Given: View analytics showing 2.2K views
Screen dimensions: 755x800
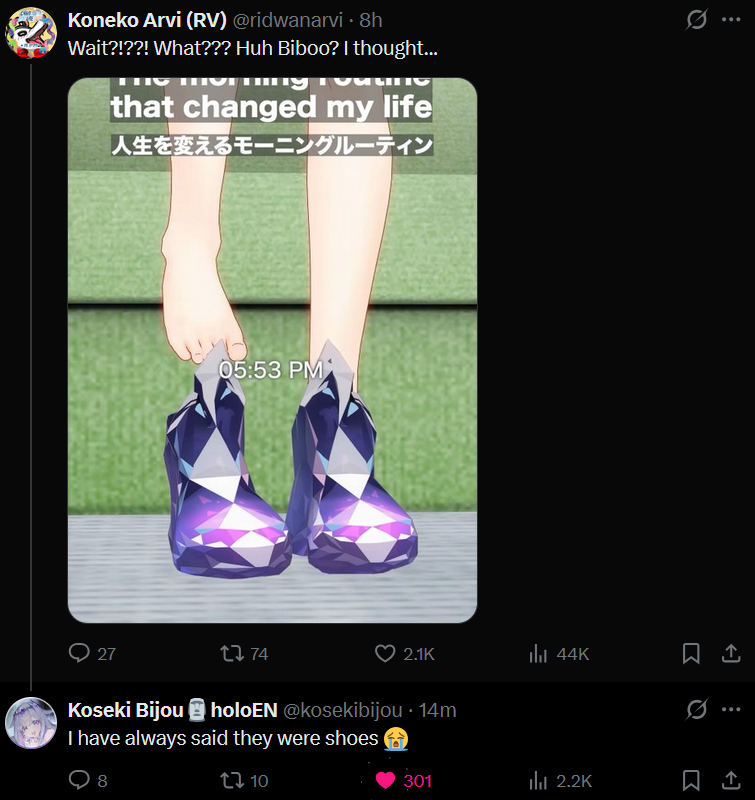Looking at the screenshot, I should pos(561,781).
